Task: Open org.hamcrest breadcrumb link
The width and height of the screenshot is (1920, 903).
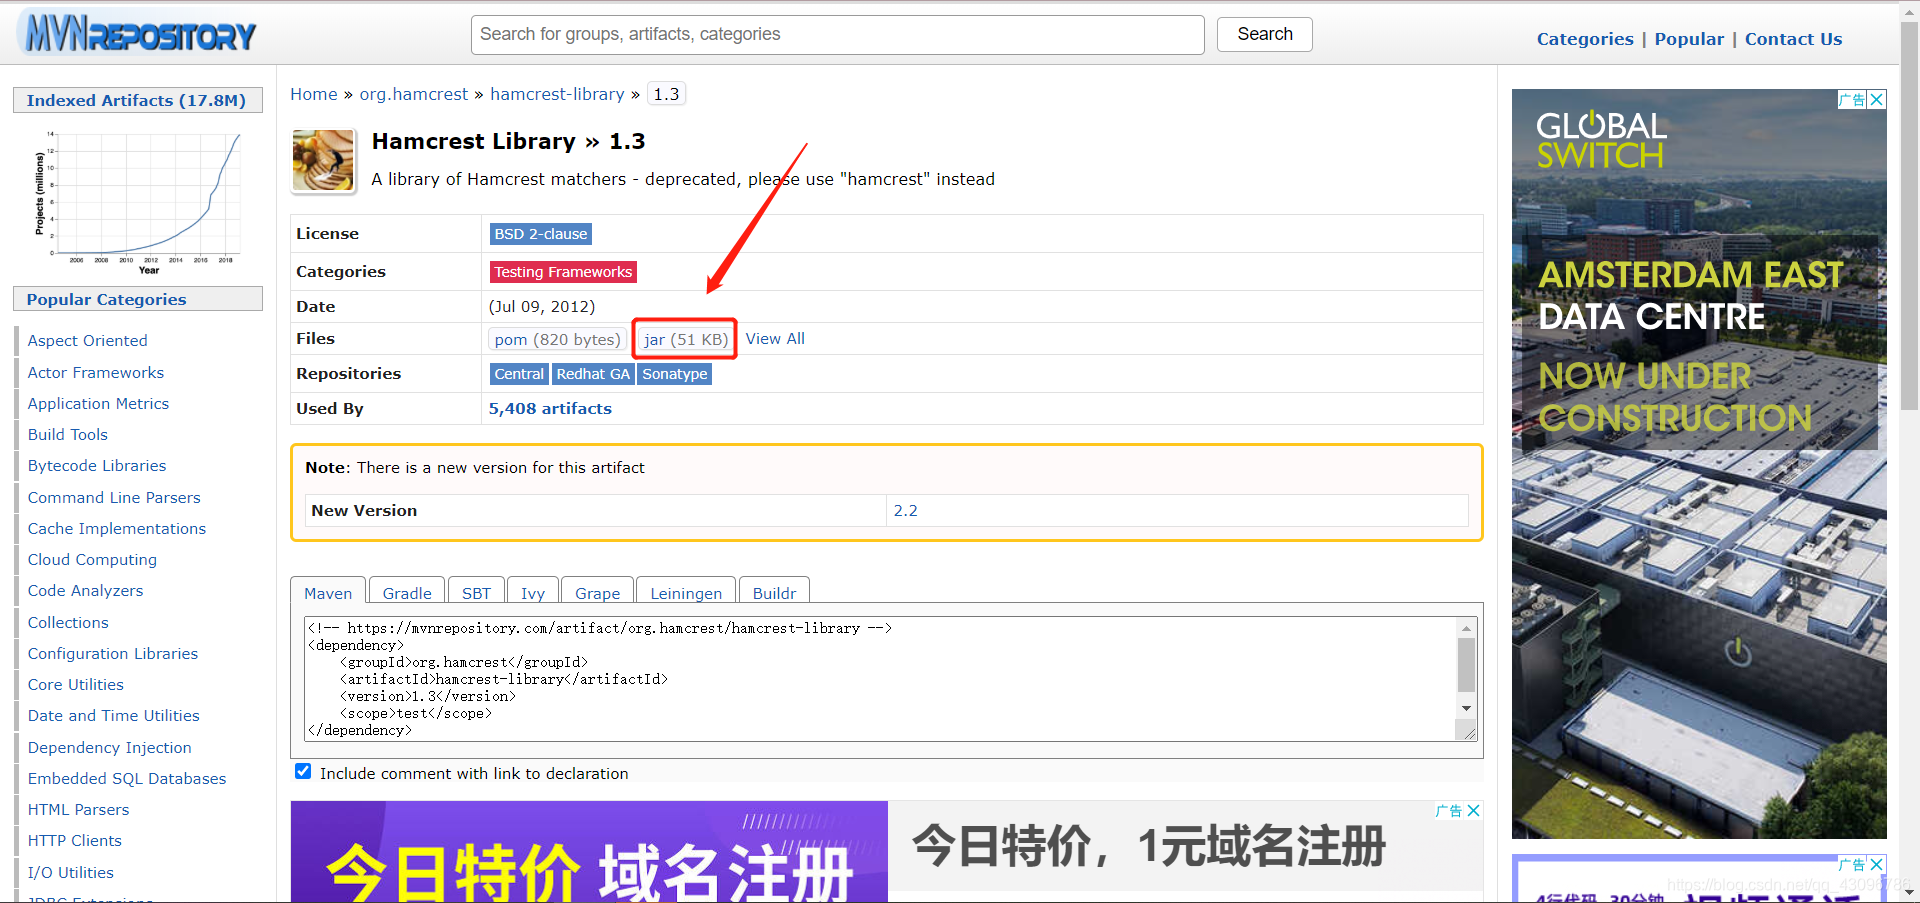Action: (413, 94)
